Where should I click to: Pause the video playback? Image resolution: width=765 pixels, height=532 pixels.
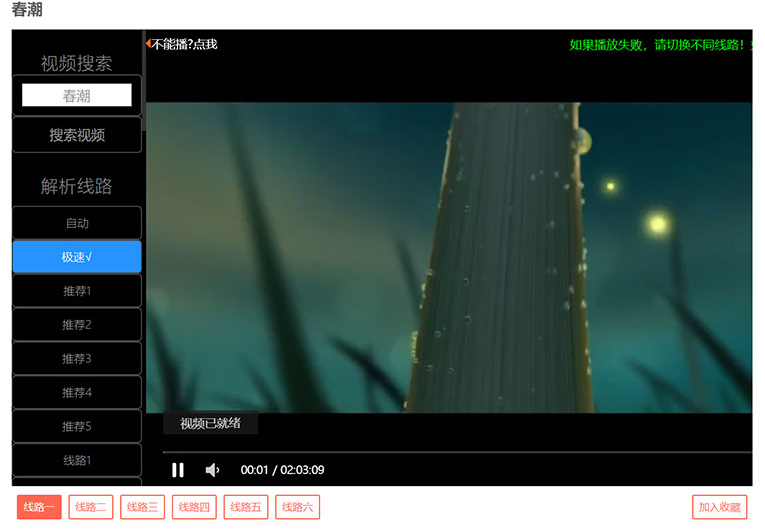[178, 470]
